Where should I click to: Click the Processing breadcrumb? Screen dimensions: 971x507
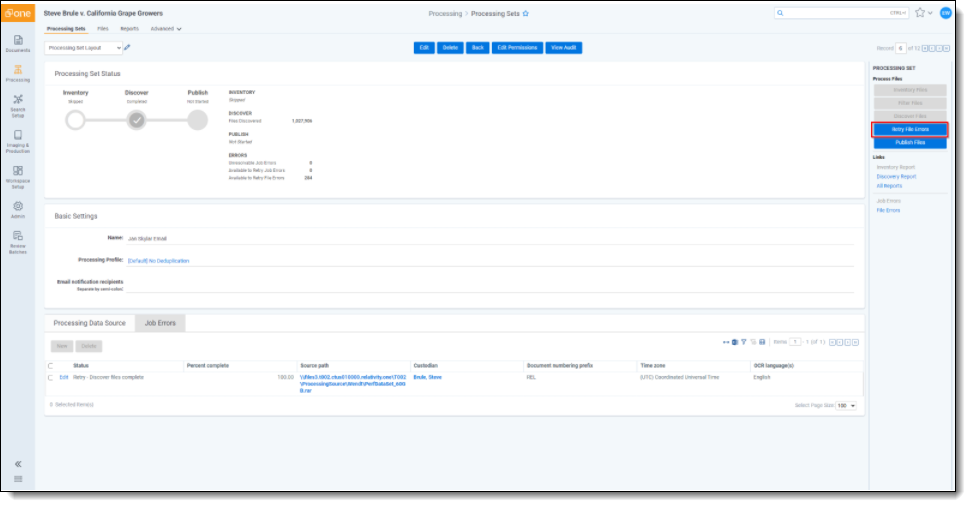[x=445, y=14]
